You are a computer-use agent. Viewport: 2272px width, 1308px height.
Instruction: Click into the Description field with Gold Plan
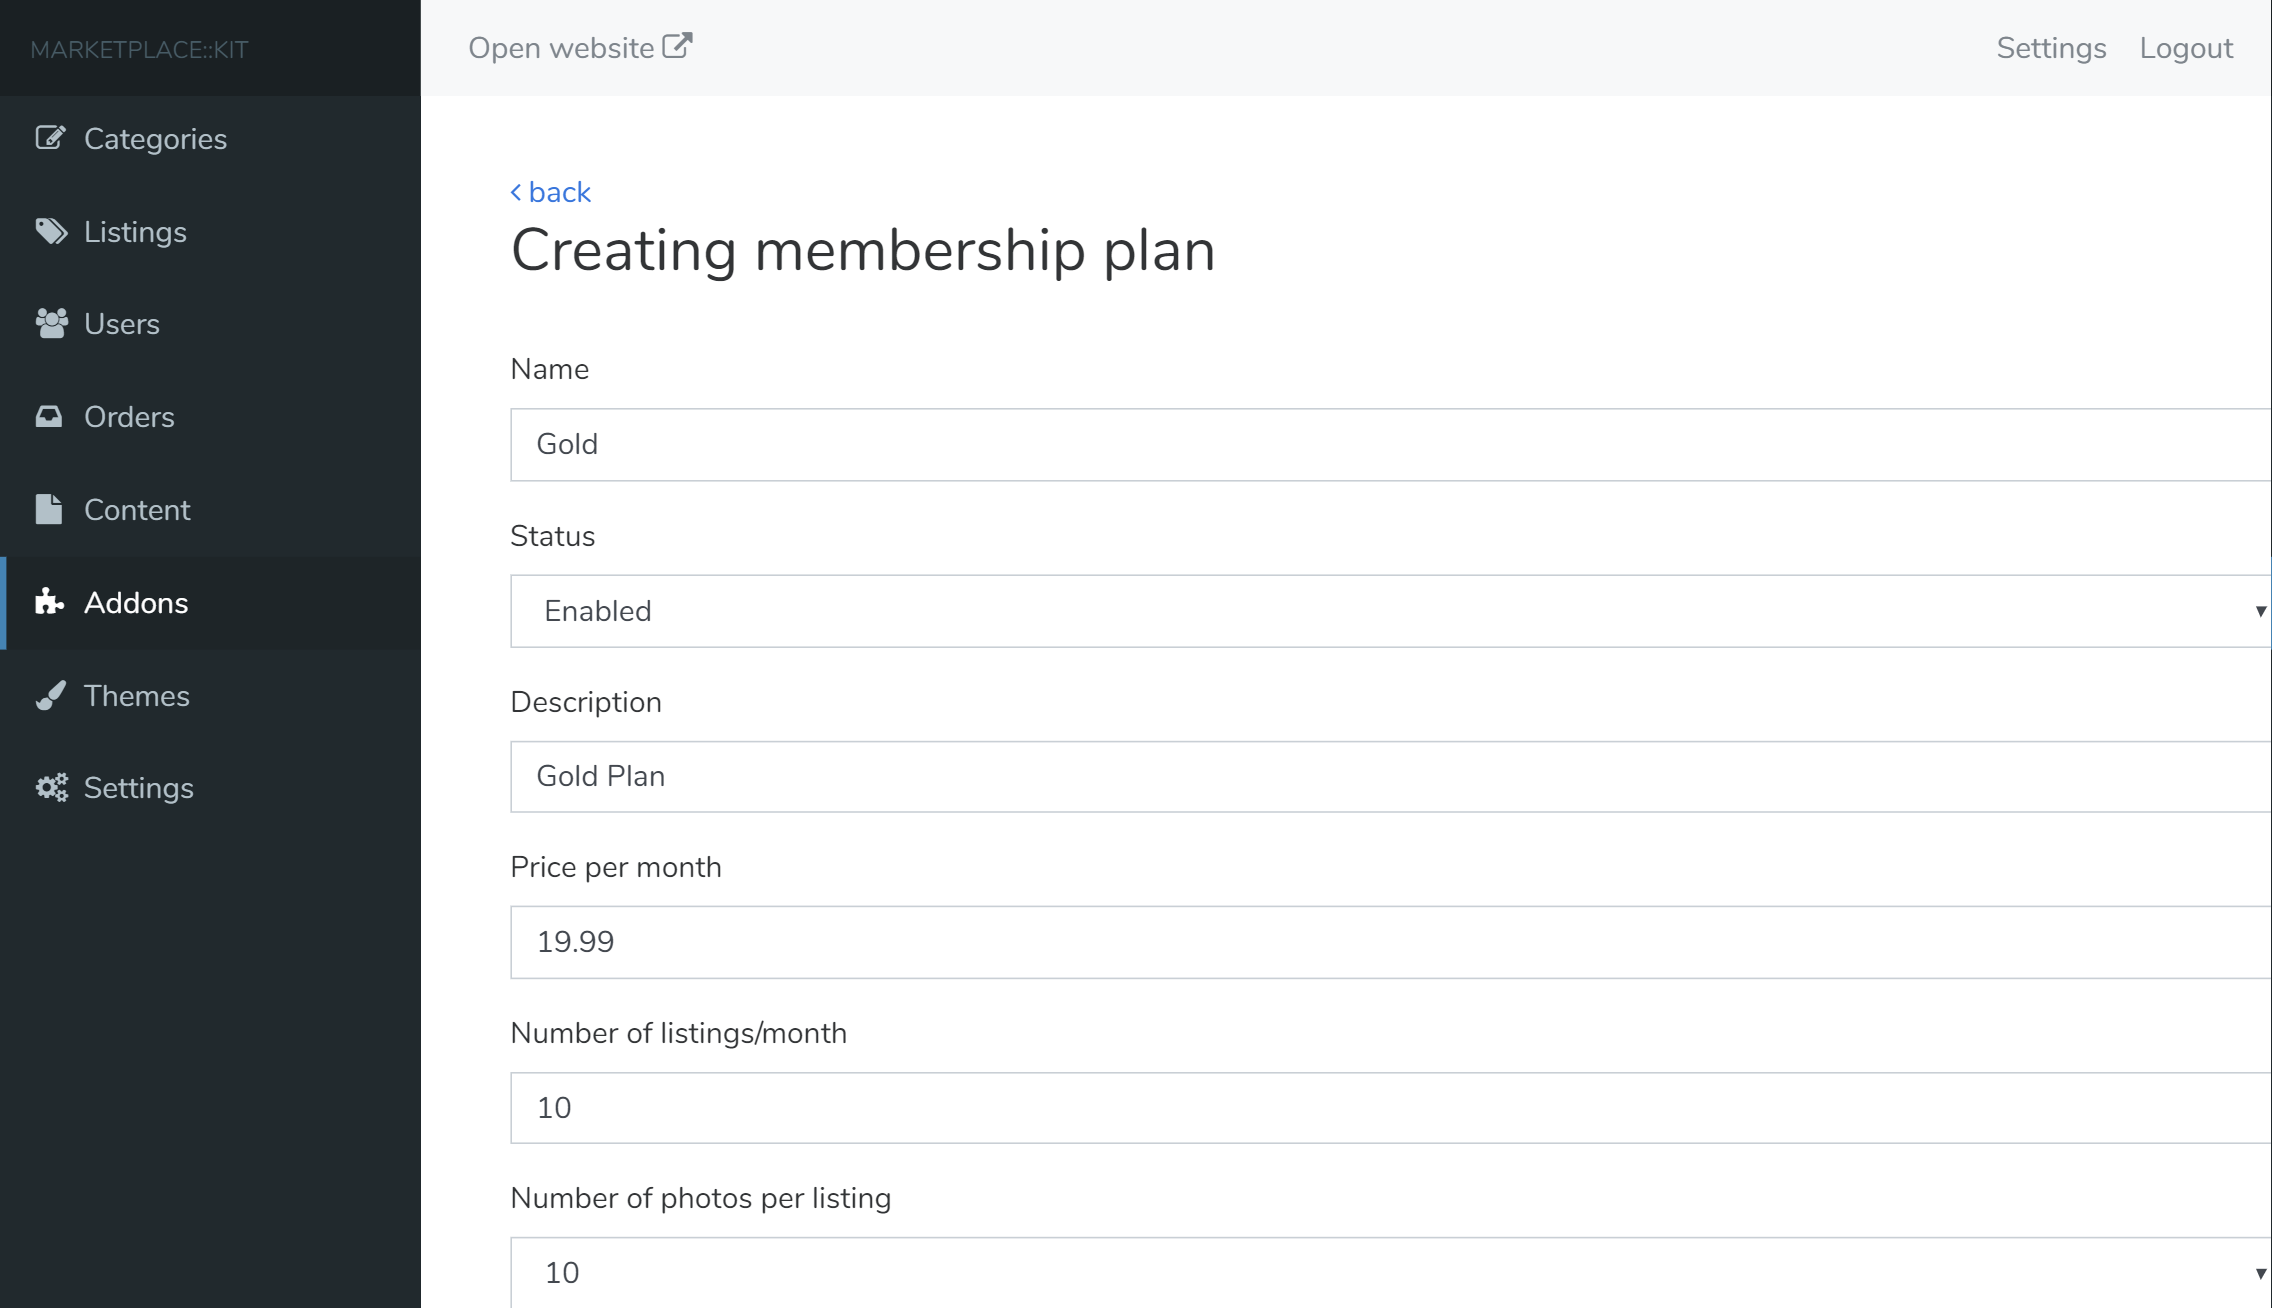(x=1390, y=777)
